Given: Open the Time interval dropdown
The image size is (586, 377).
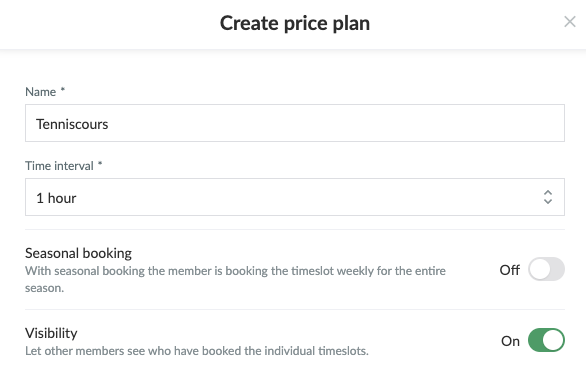Looking at the screenshot, I should tap(295, 197).
